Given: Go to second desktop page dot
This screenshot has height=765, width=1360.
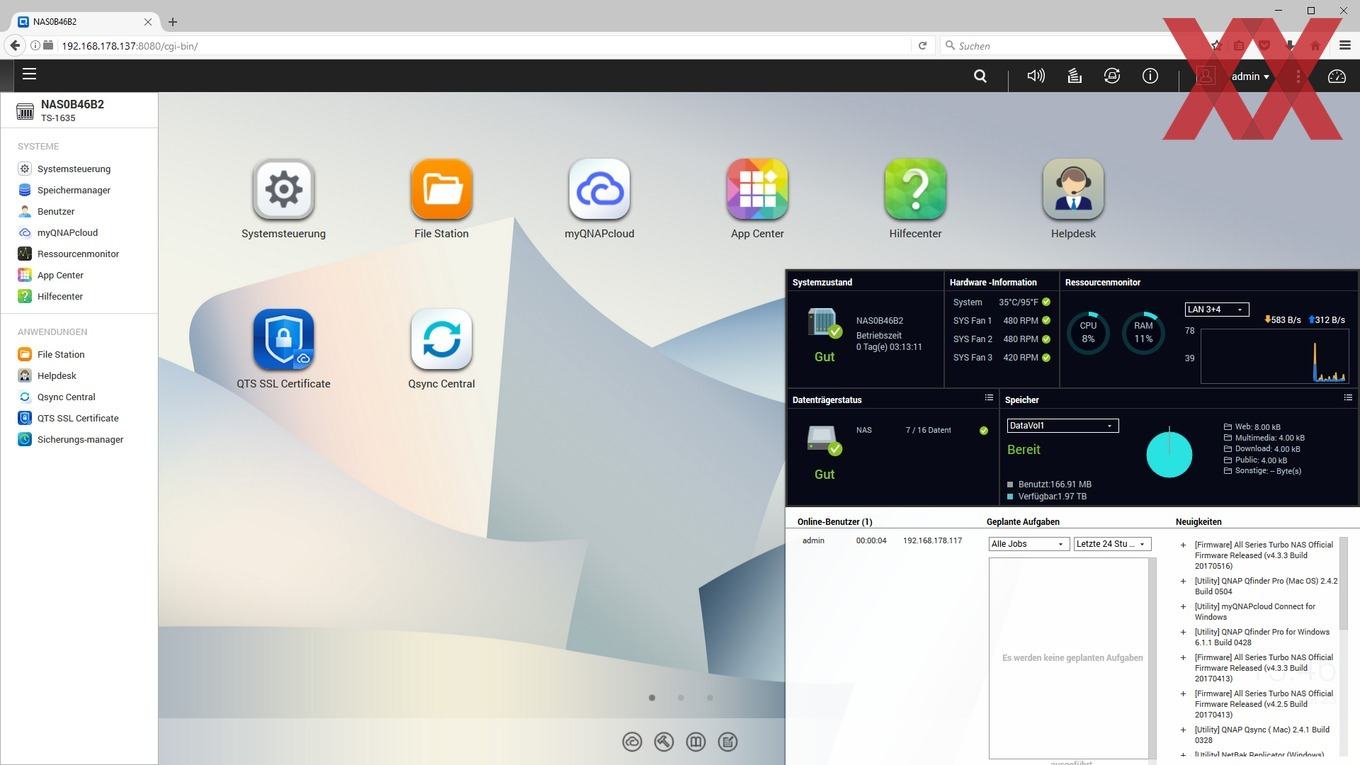Looking at the screenshot, I should click(x=681, y=698).
